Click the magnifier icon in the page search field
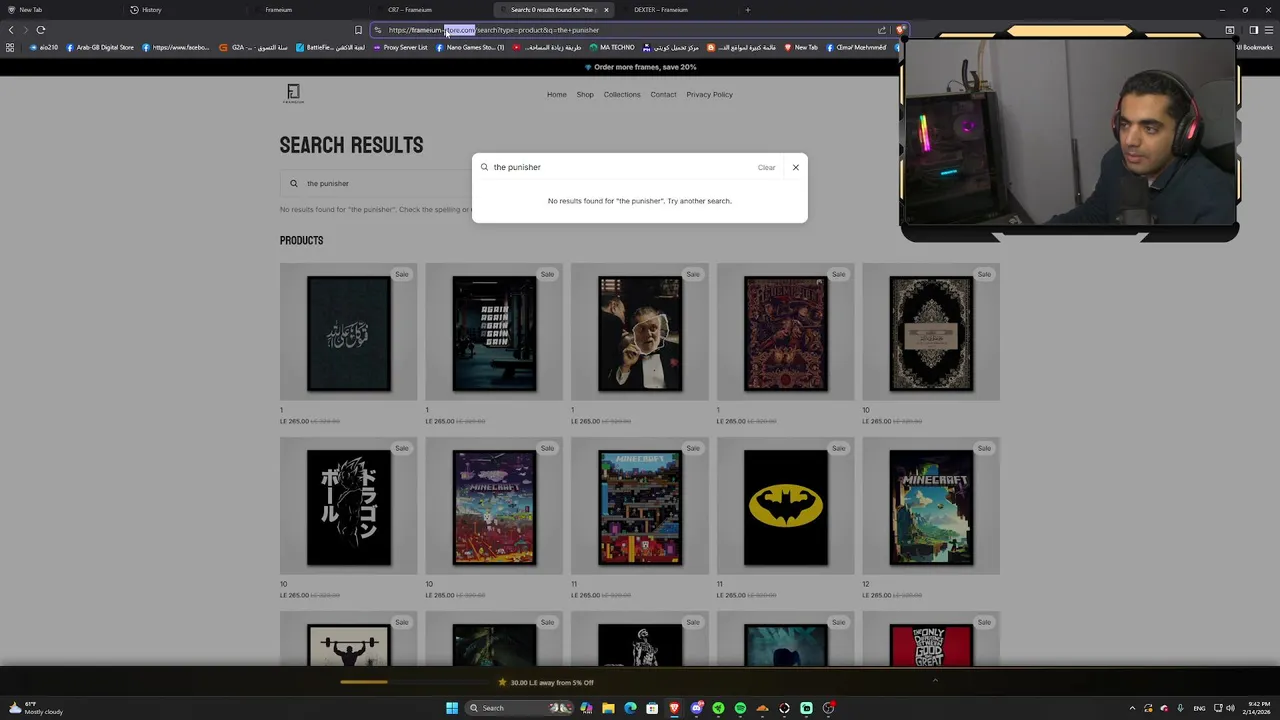The width and height of the screenshot is (1280, 720). click(294, 183)
